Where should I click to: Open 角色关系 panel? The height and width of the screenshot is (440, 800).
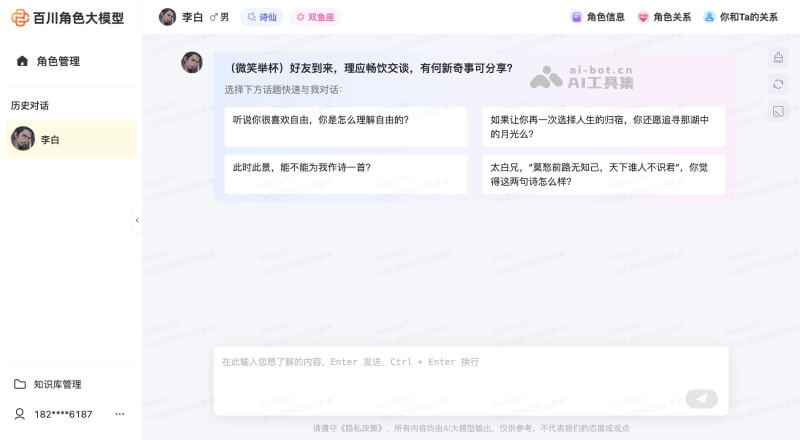tap(664, 17)
